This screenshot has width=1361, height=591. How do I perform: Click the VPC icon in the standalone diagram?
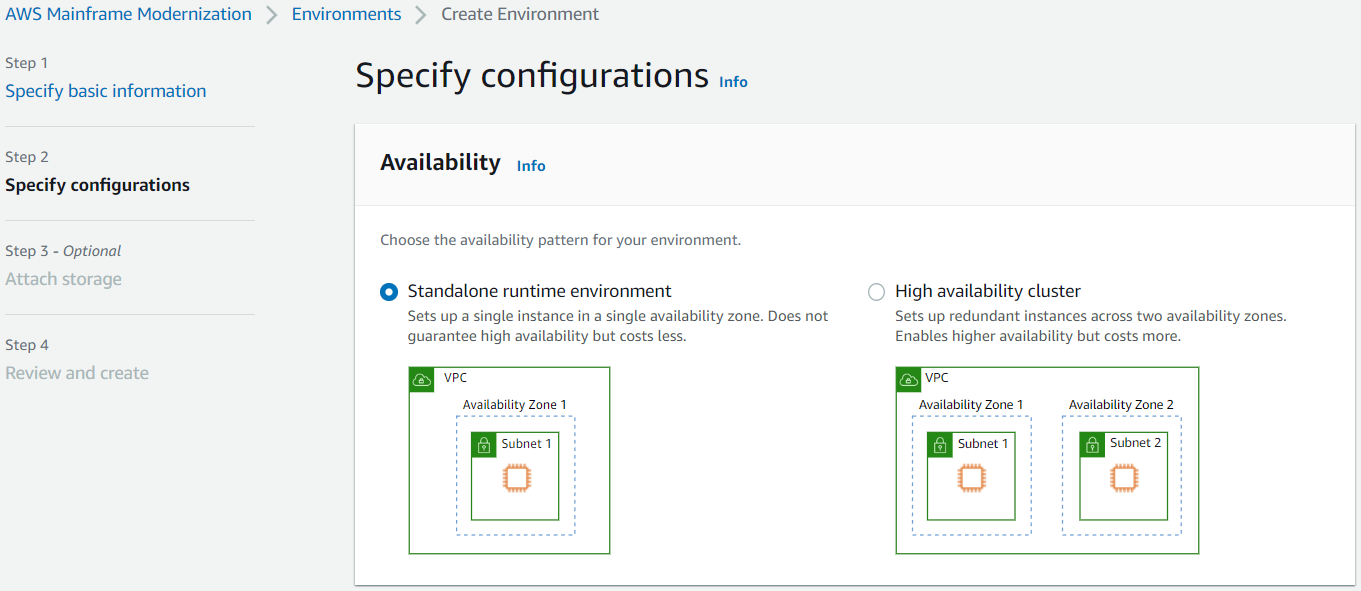(x=421, y=379)
